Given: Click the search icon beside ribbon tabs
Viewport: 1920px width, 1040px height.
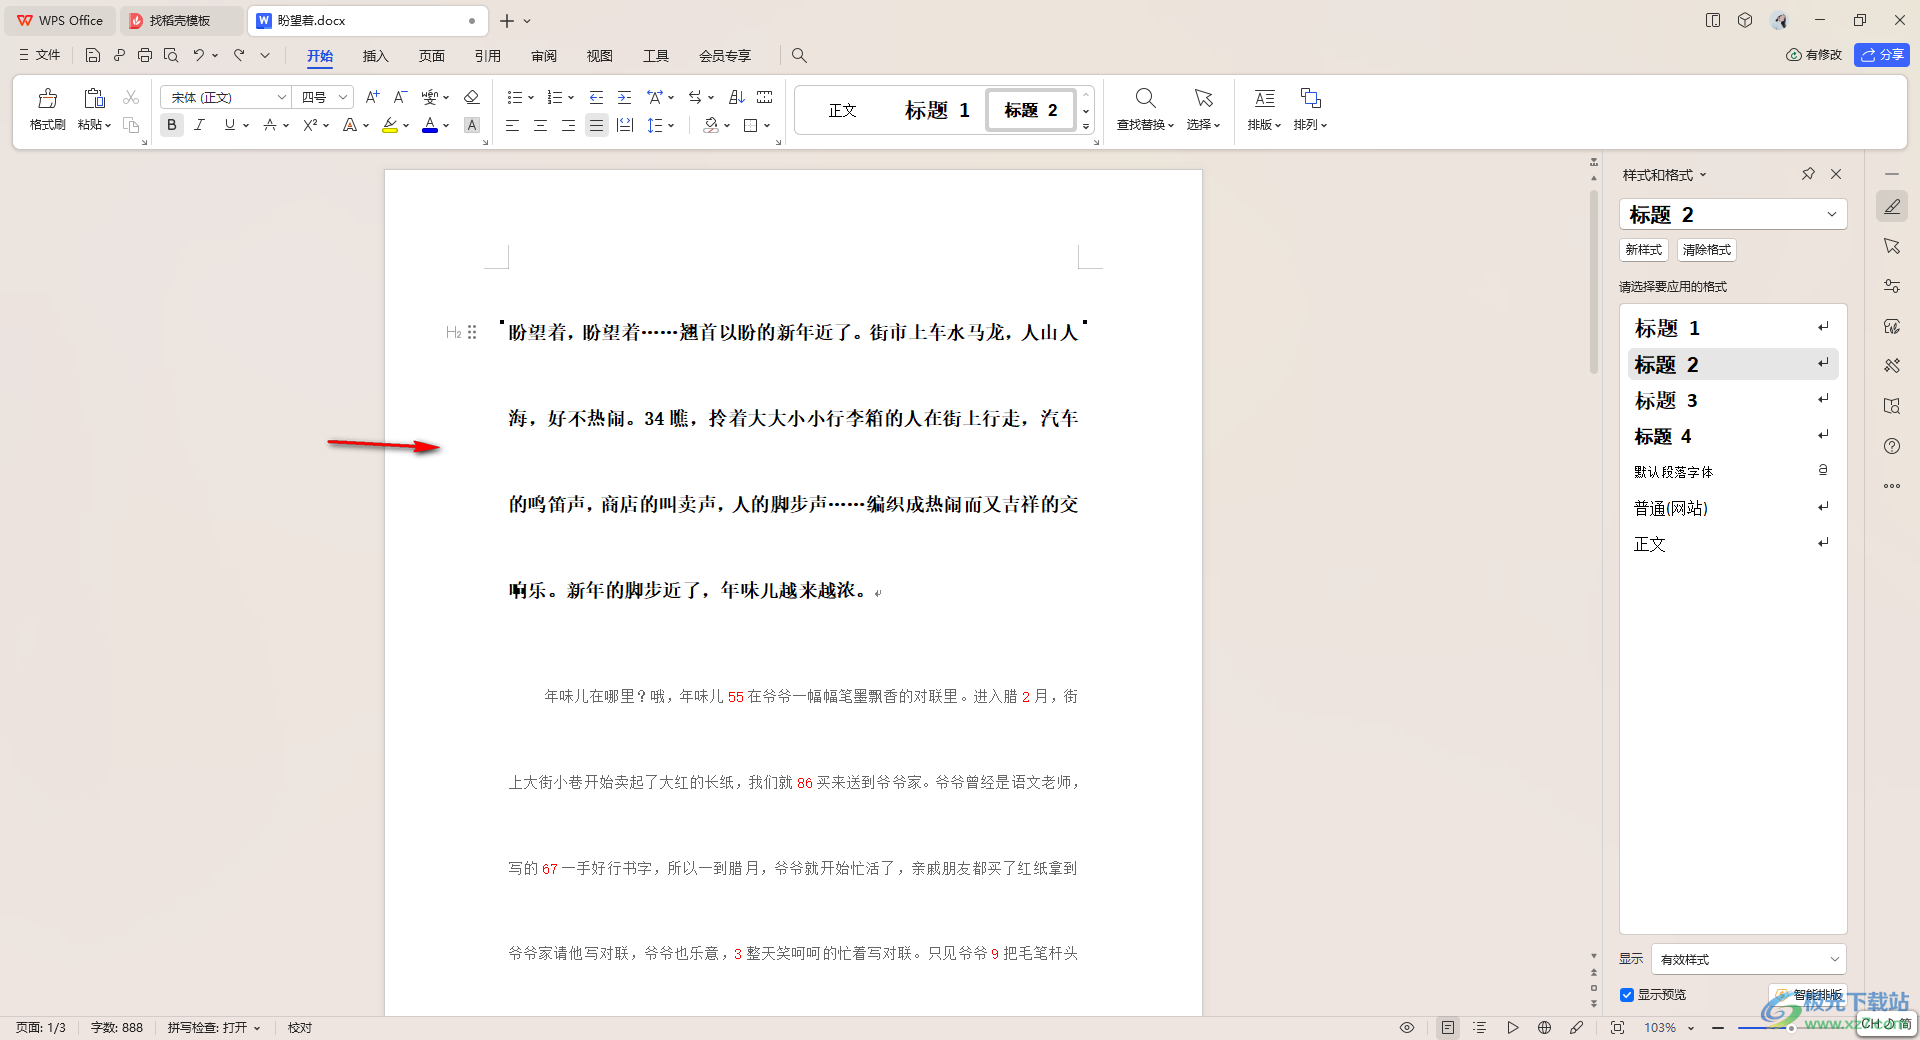Looking at the screenshot, I should tap(799, 55).
